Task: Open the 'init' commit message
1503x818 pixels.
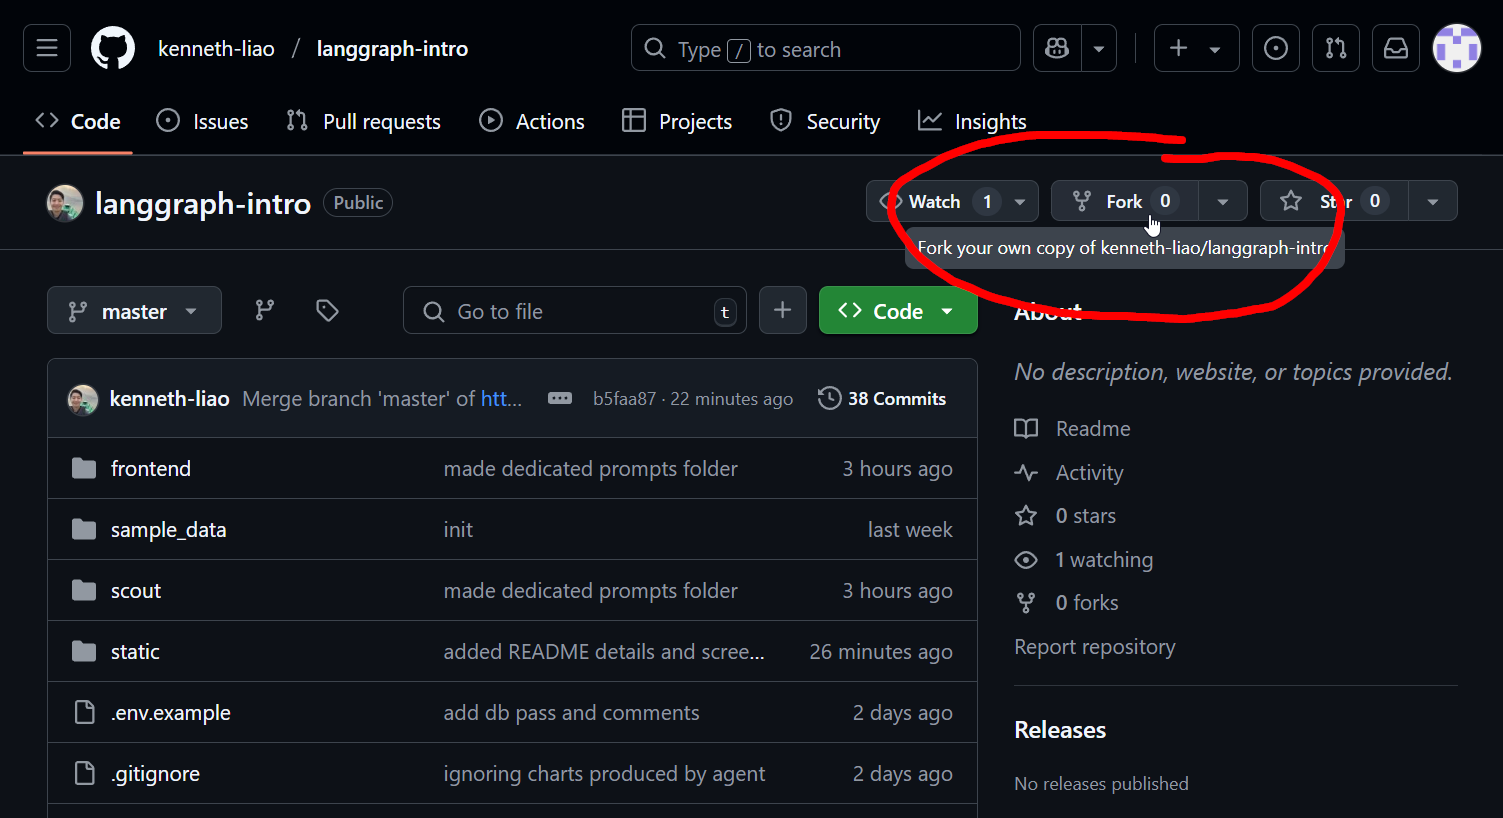Action: [458, 530]
